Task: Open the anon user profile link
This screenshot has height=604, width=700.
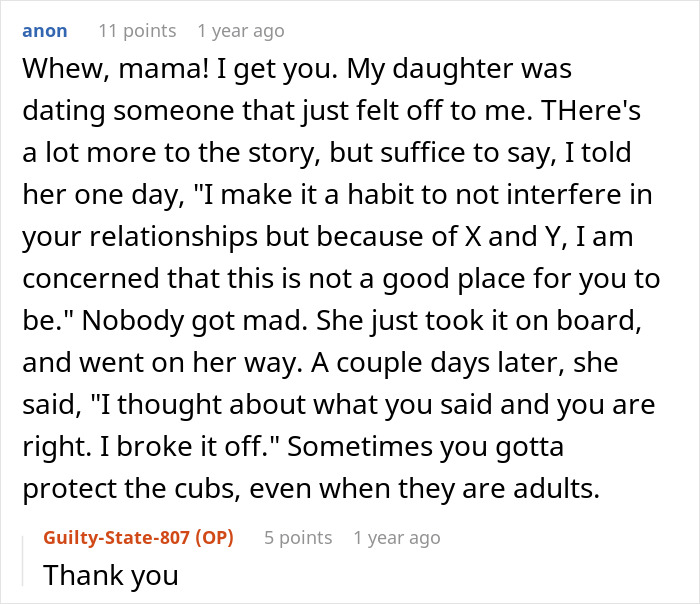Action: coord(45,30)
